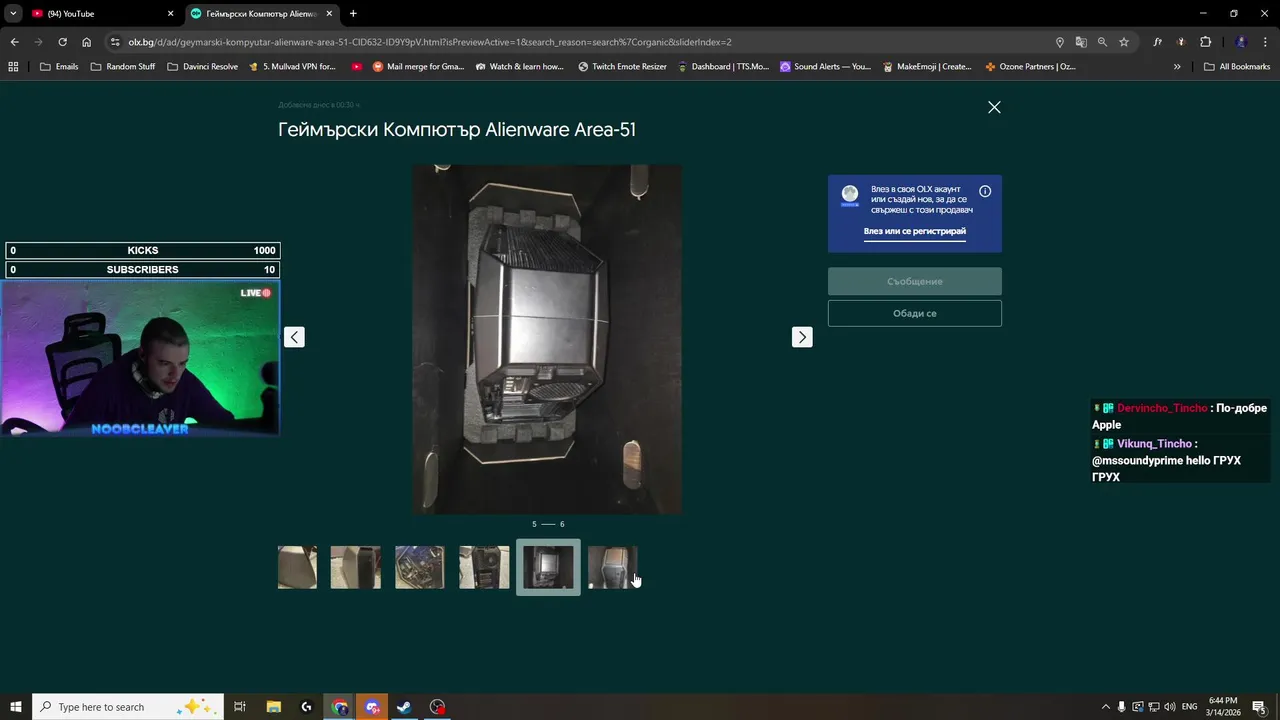Screen dimensions: 1280x720
Task: Open the Random Stuff bookmark folder
Action: point(123,67)
